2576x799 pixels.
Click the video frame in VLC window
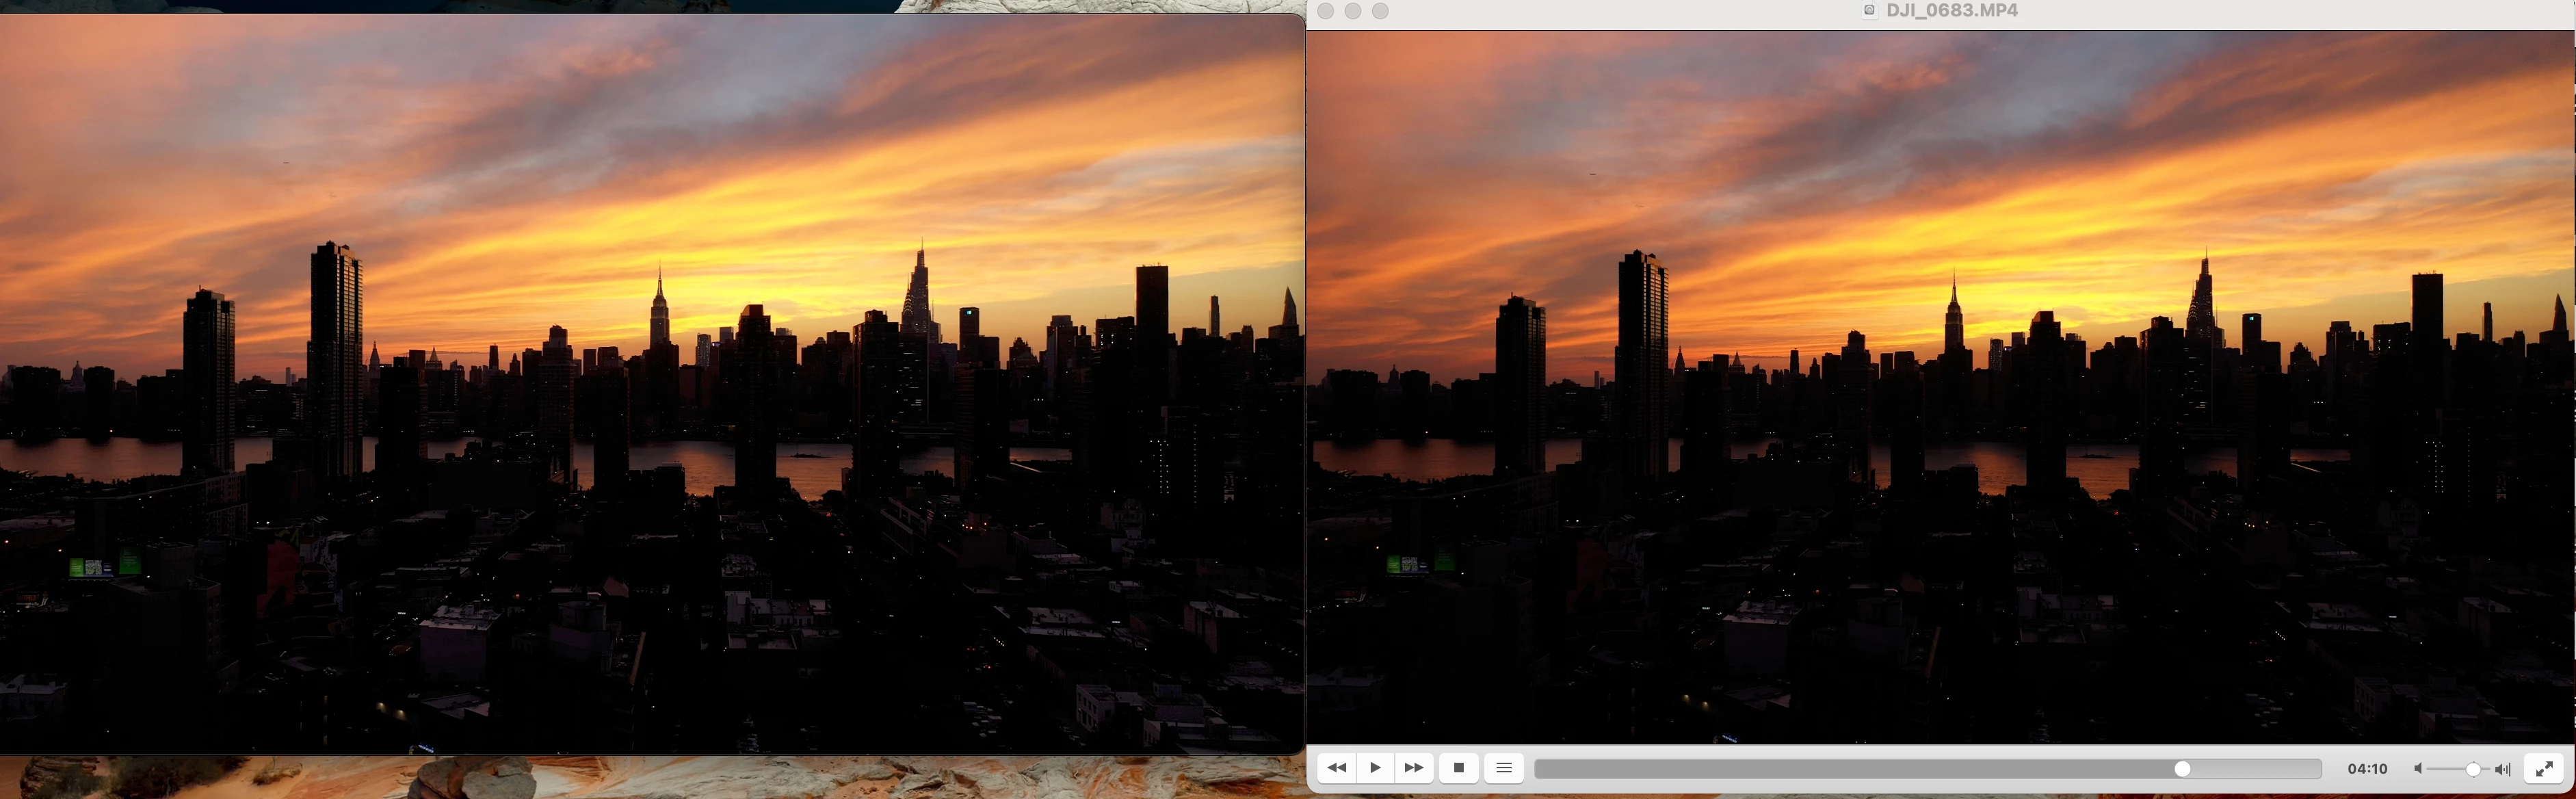pos(1940,390)
